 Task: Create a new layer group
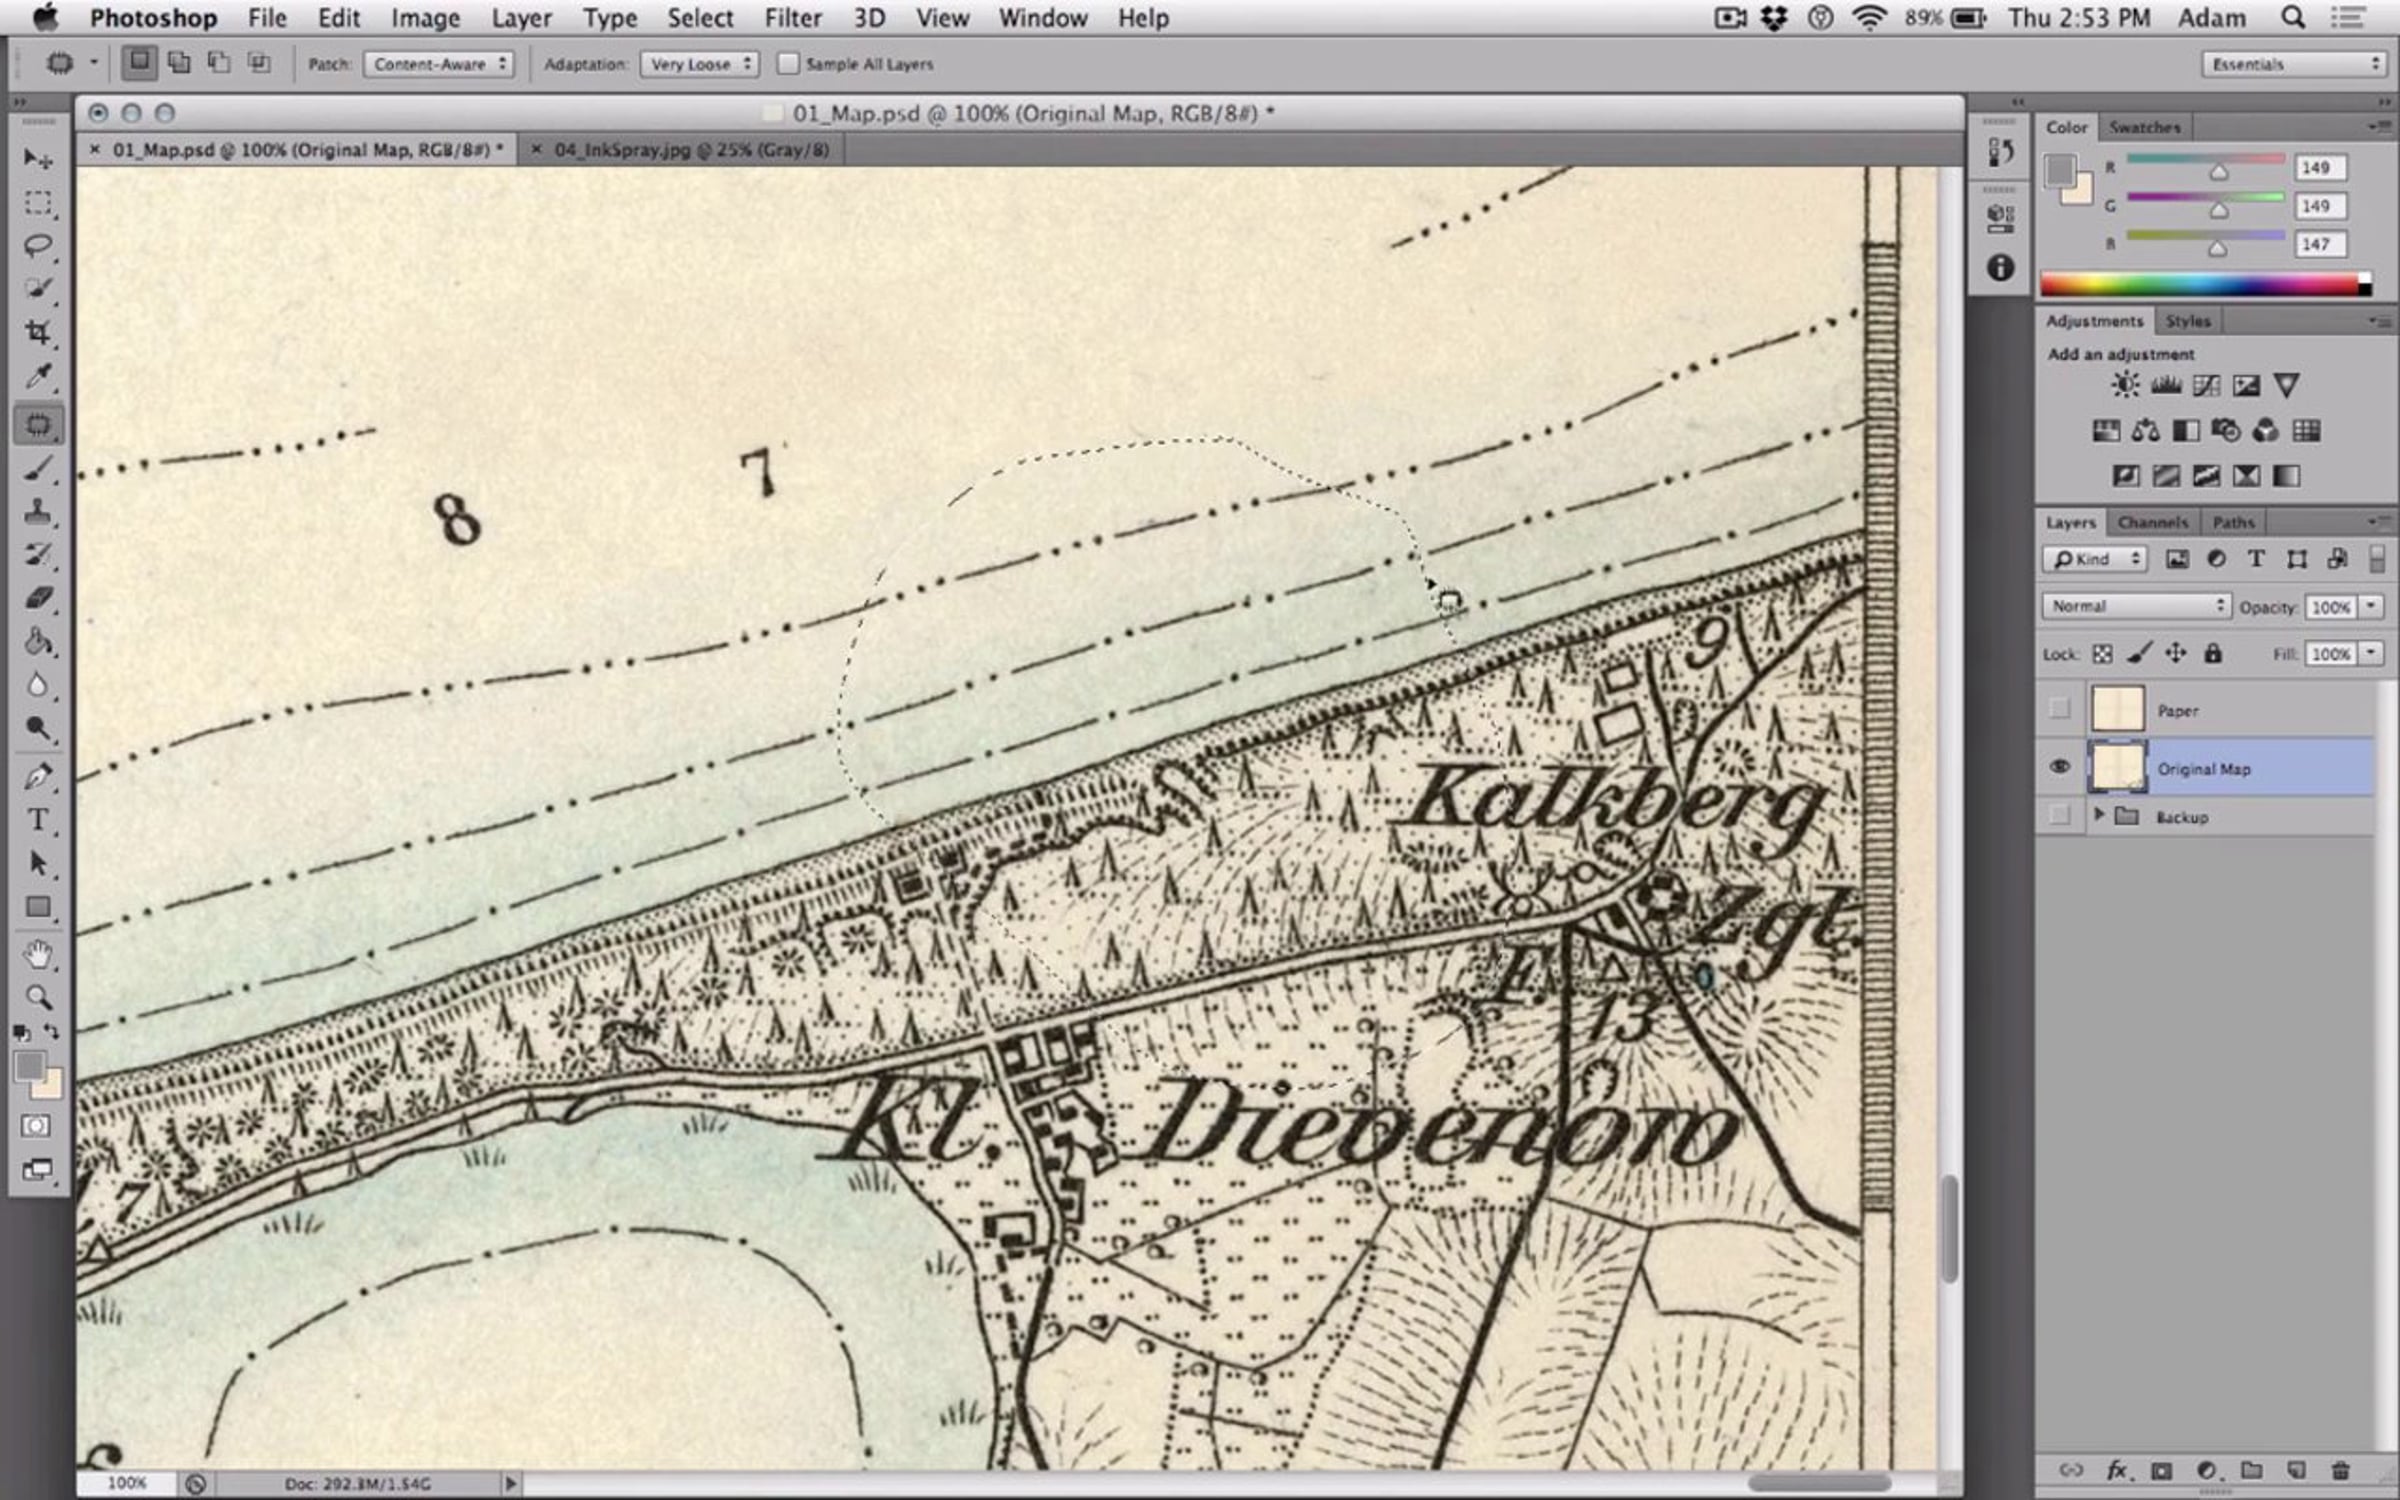point(2251,1470)
